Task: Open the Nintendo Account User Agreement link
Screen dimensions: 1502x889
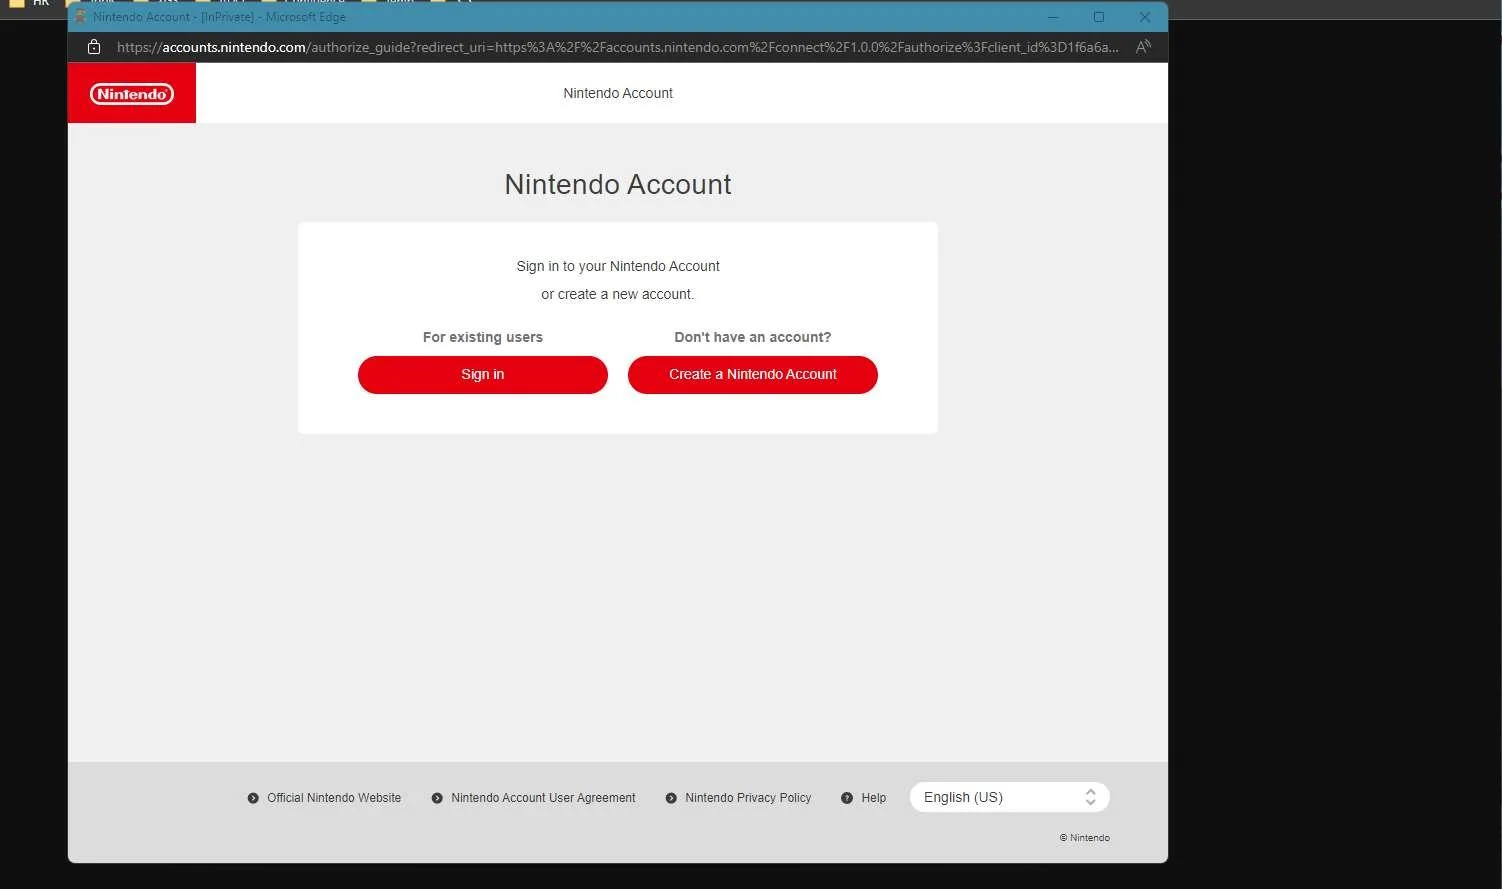Action: pyautogui.click(x=533, y=798)
